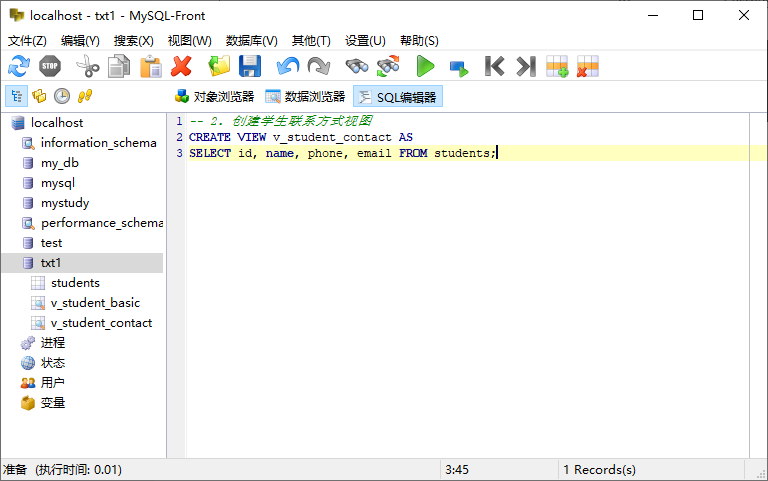
Task: Open the 其他(T) menu
Action: pos(311,41)
